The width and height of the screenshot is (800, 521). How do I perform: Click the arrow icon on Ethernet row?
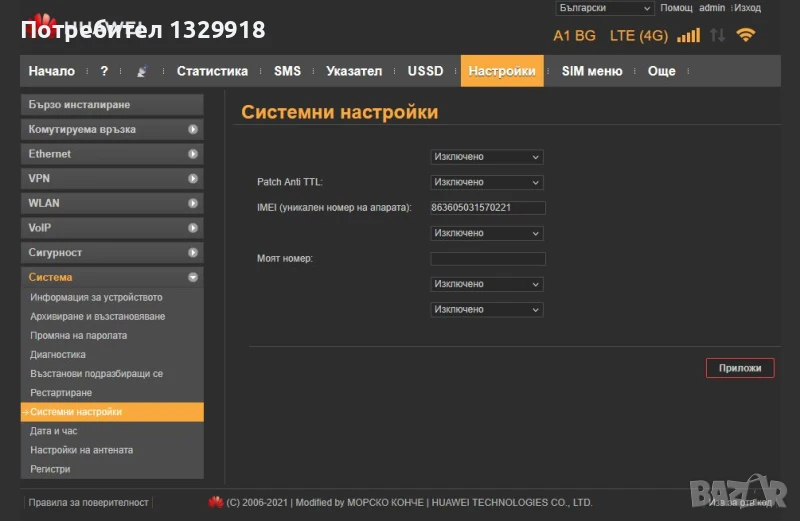pyautogui.click(x=193, y=154)
